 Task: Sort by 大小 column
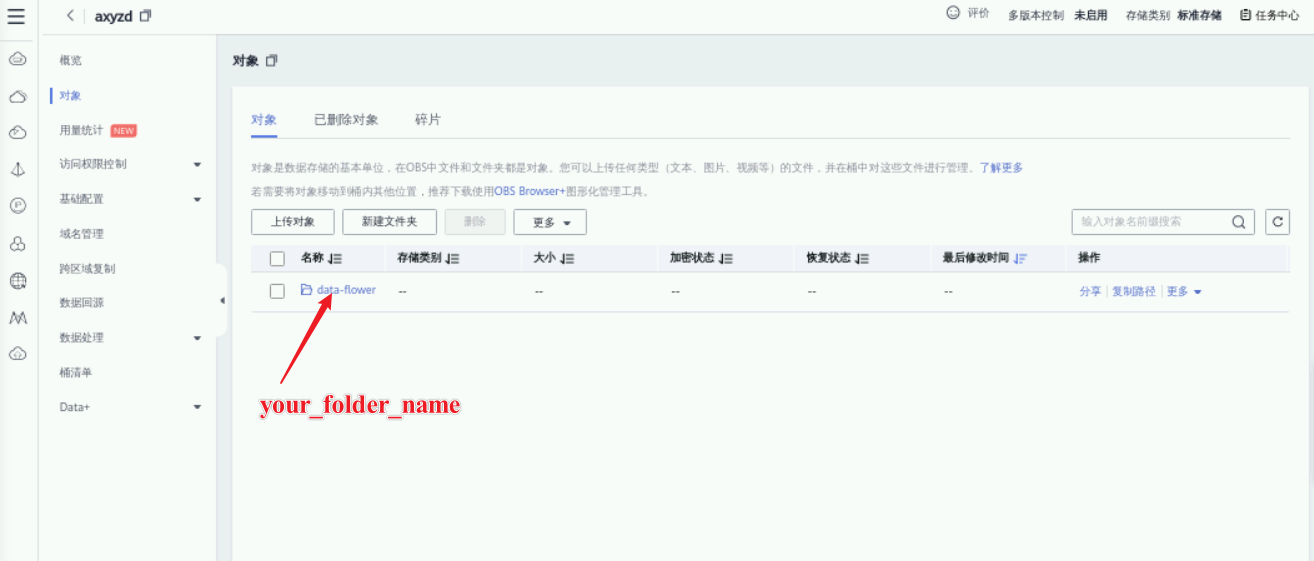(x=567, y=258)
